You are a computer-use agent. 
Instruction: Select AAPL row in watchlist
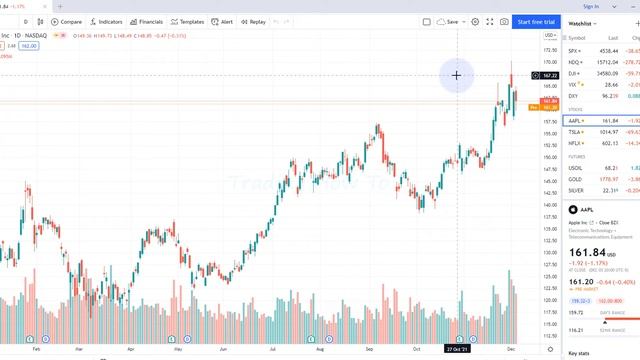(x=602, y=121)
